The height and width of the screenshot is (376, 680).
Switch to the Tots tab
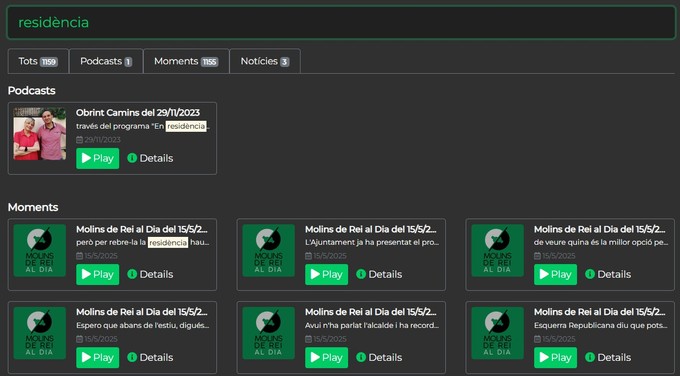coord(38,61)
